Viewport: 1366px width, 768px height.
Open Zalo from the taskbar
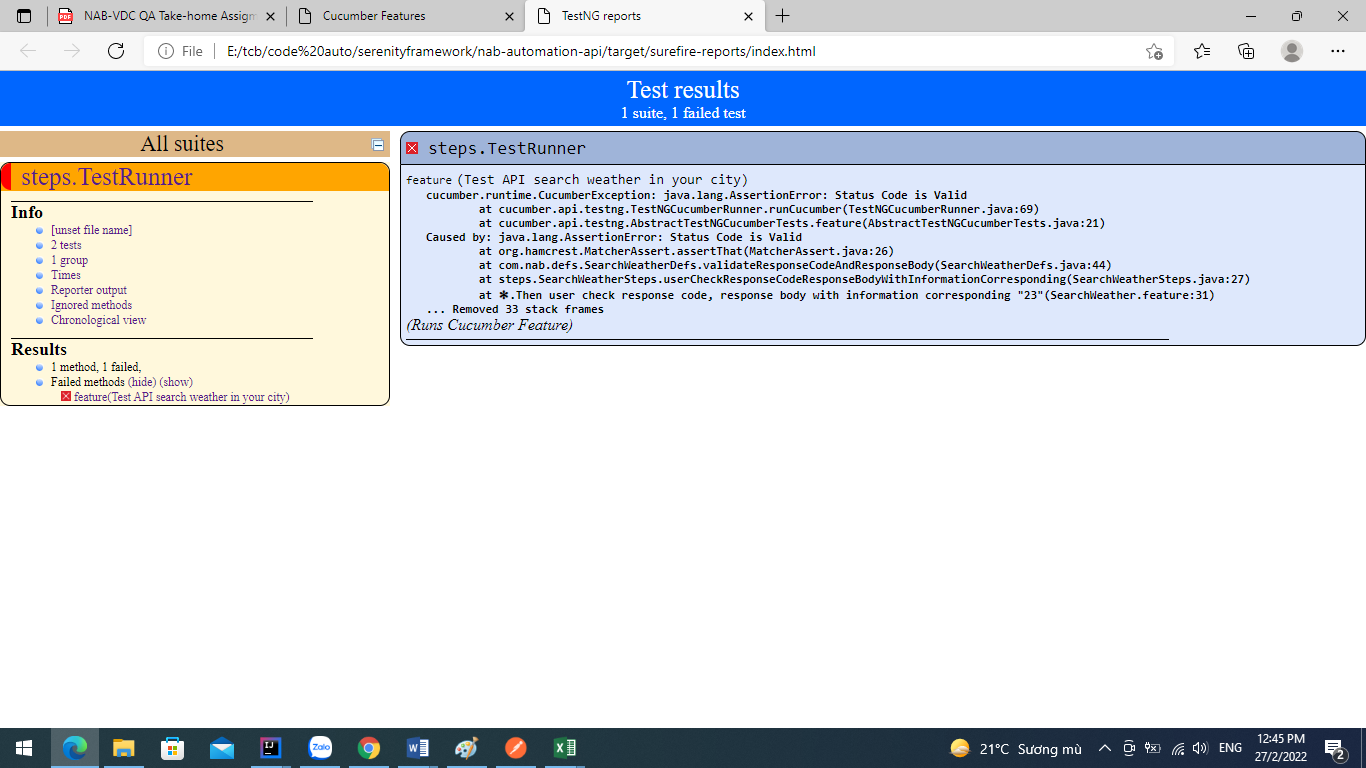click(320, 748)
